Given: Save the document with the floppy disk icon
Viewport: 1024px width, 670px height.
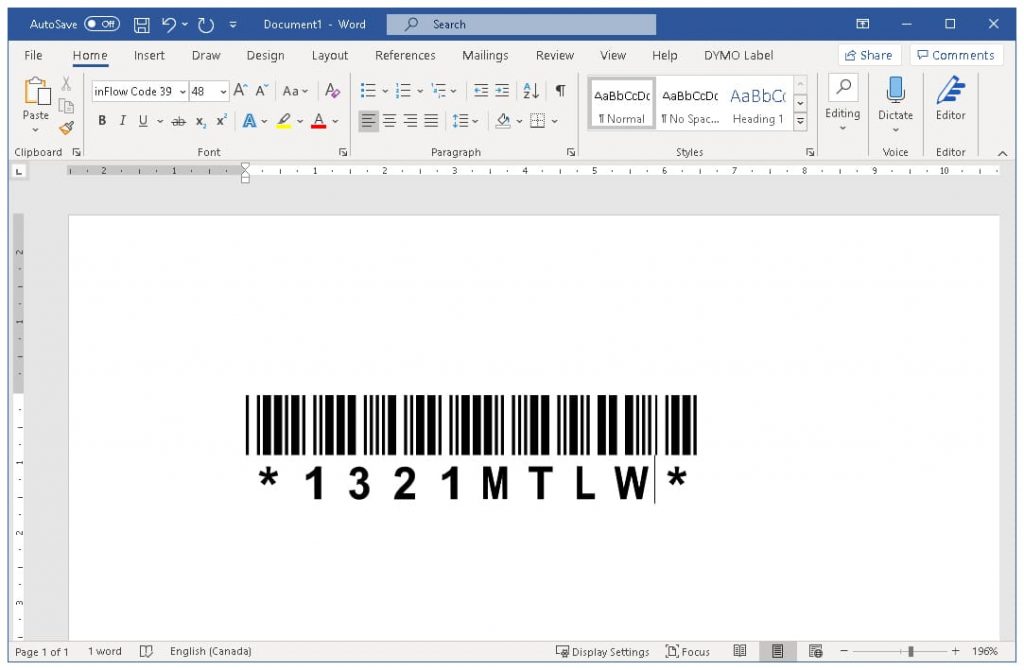Looking at the screenshot, I should [x=142, y=25].
